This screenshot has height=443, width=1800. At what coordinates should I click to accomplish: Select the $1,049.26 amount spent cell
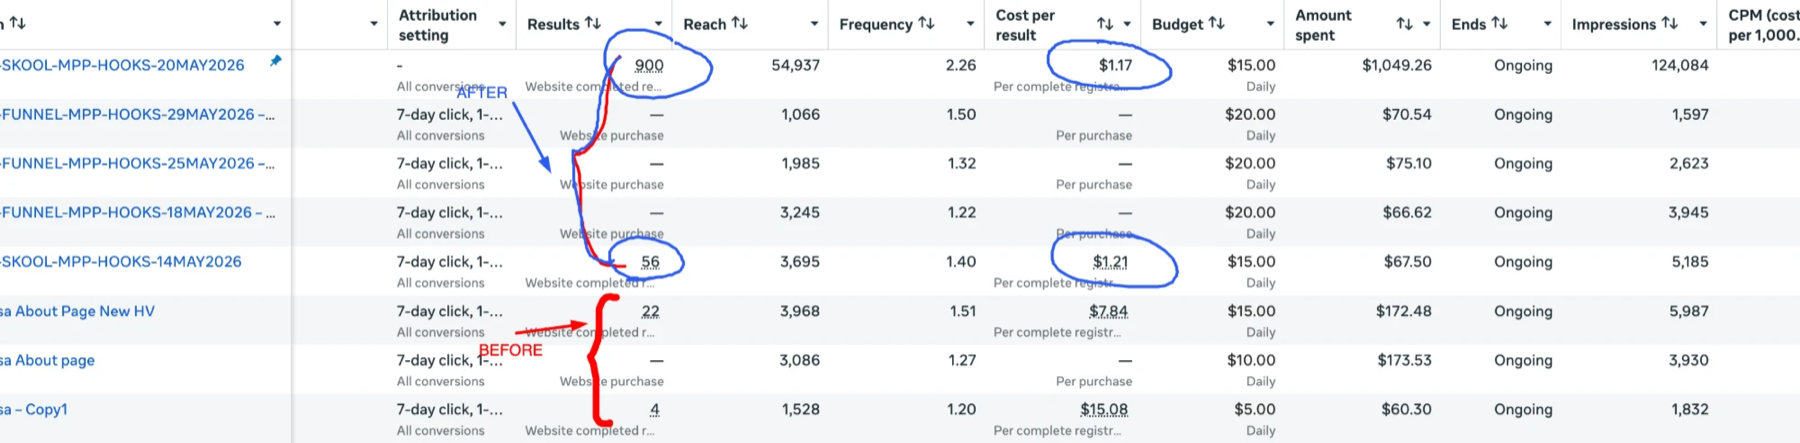tap(1396, 65)
